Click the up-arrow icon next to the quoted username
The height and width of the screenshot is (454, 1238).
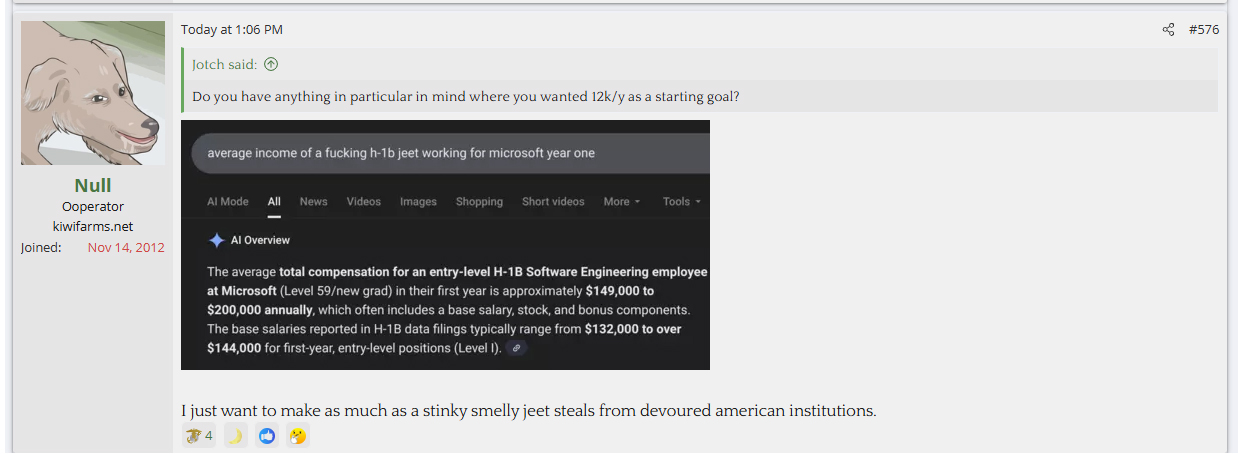(x=271, y=64)
